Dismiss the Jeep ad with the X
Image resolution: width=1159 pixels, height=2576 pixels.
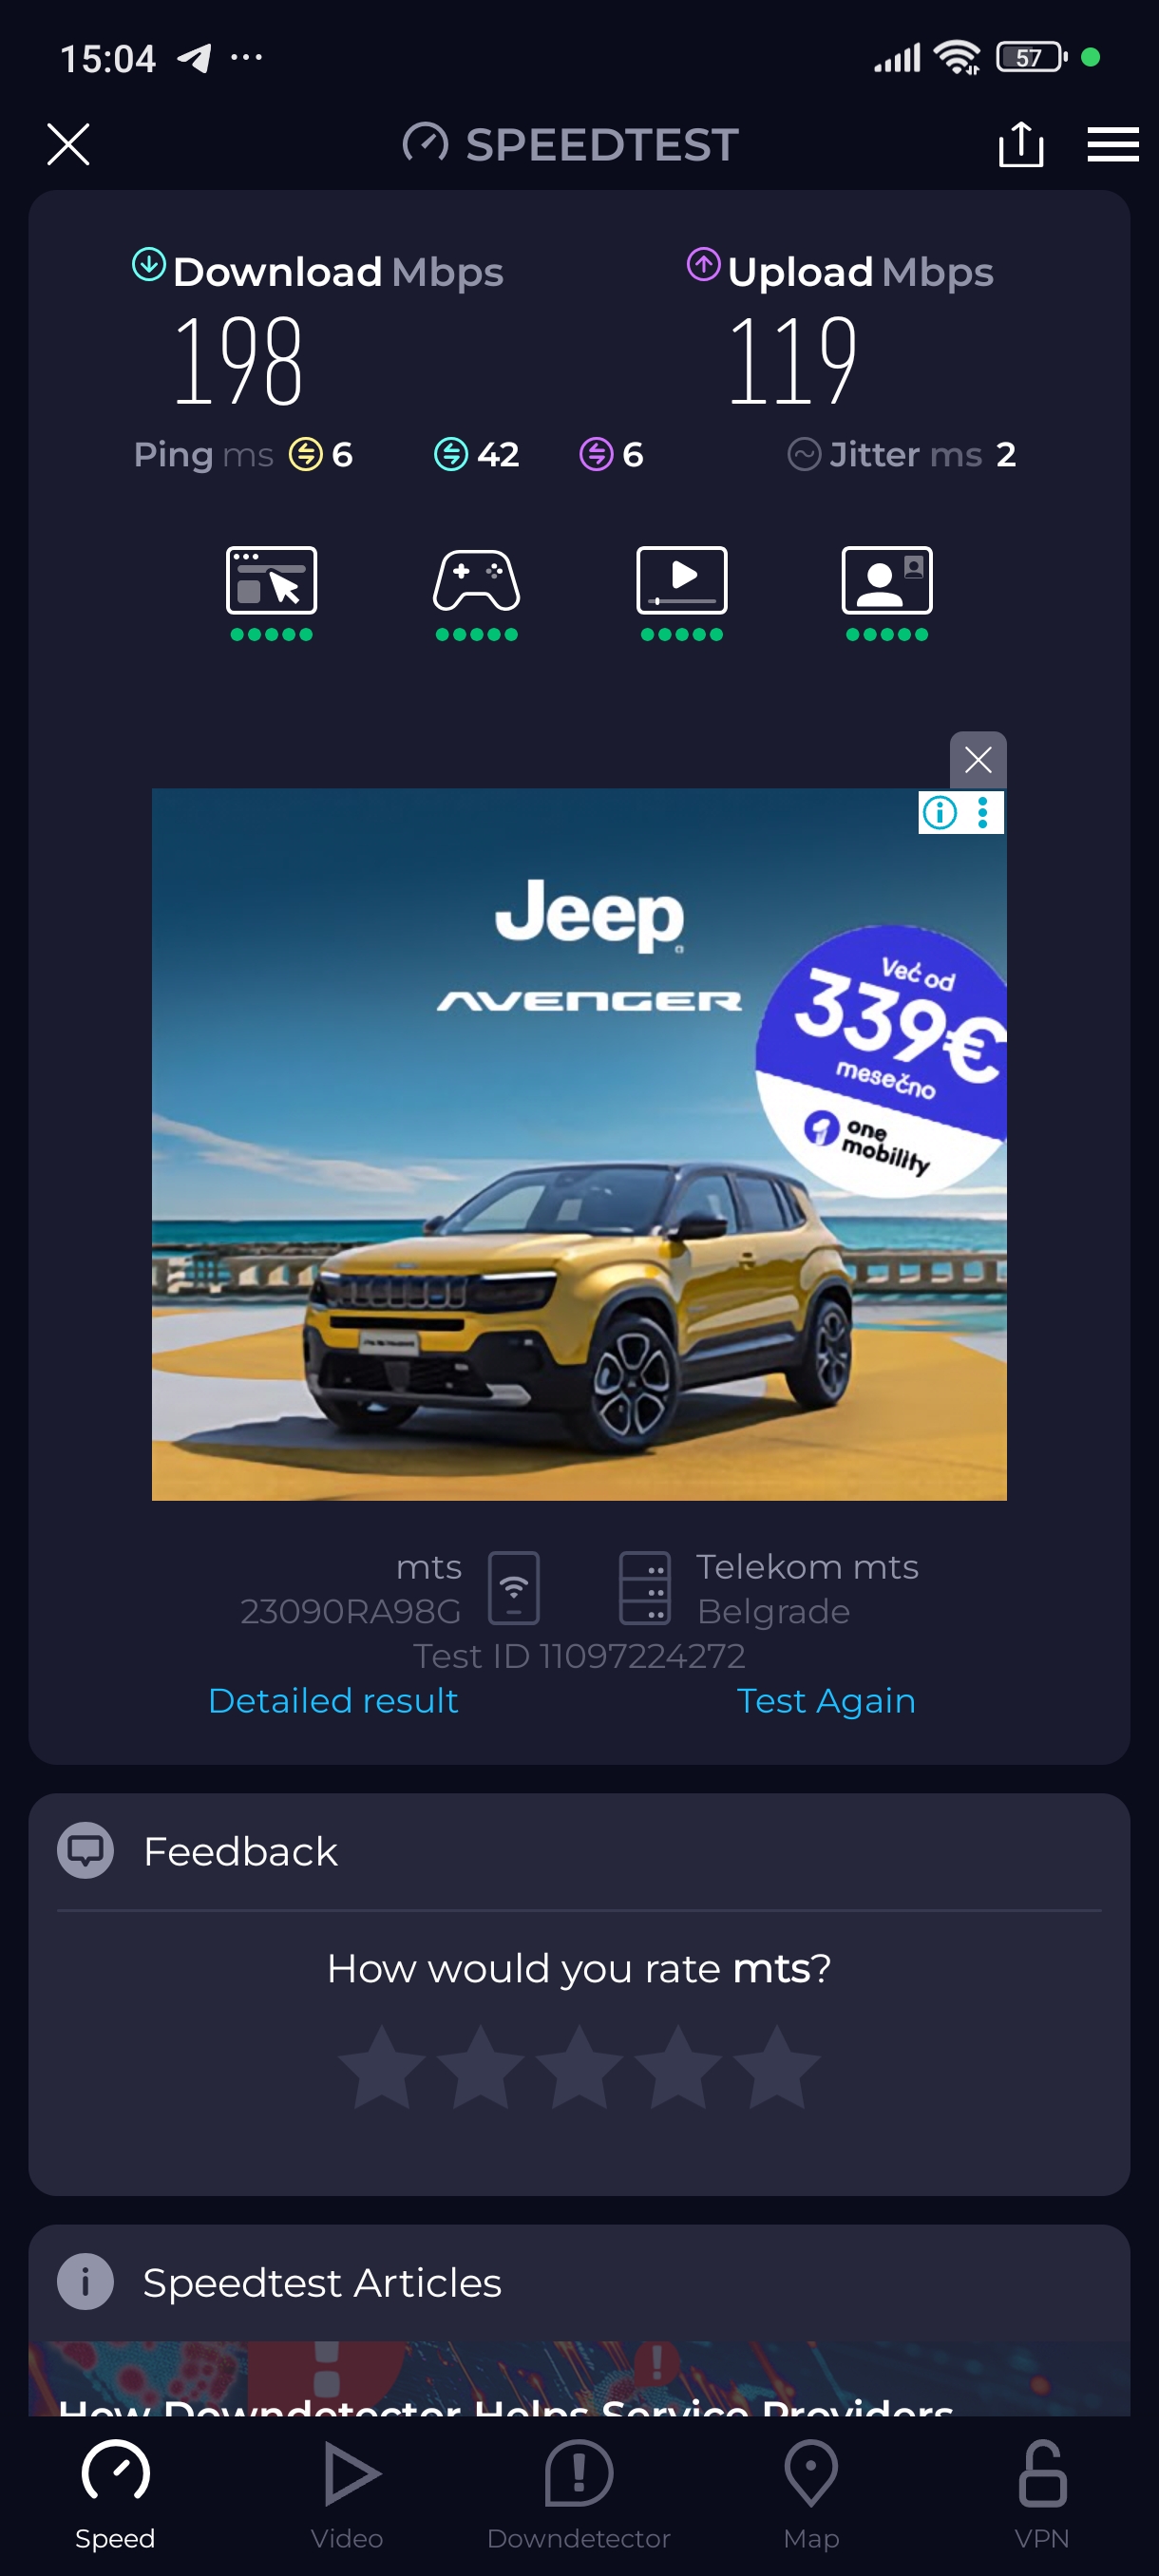pyautogui.click(x=978, y=760)
